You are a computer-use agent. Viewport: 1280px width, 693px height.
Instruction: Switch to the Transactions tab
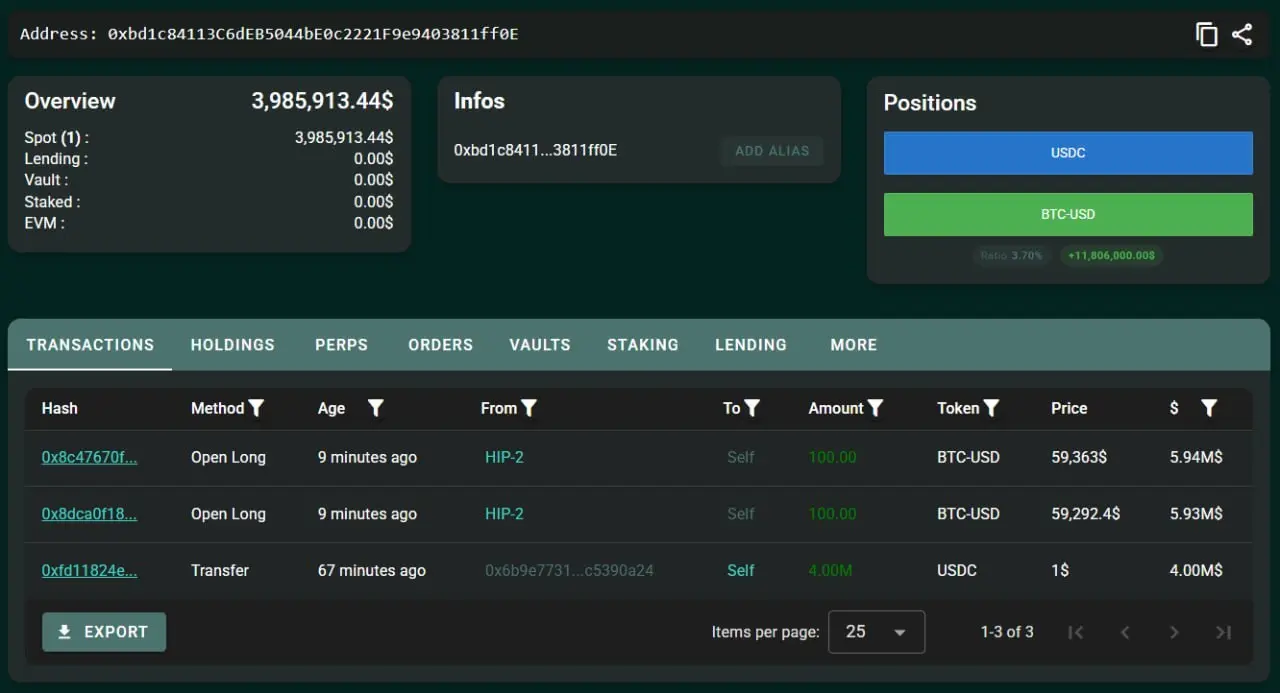90,345
